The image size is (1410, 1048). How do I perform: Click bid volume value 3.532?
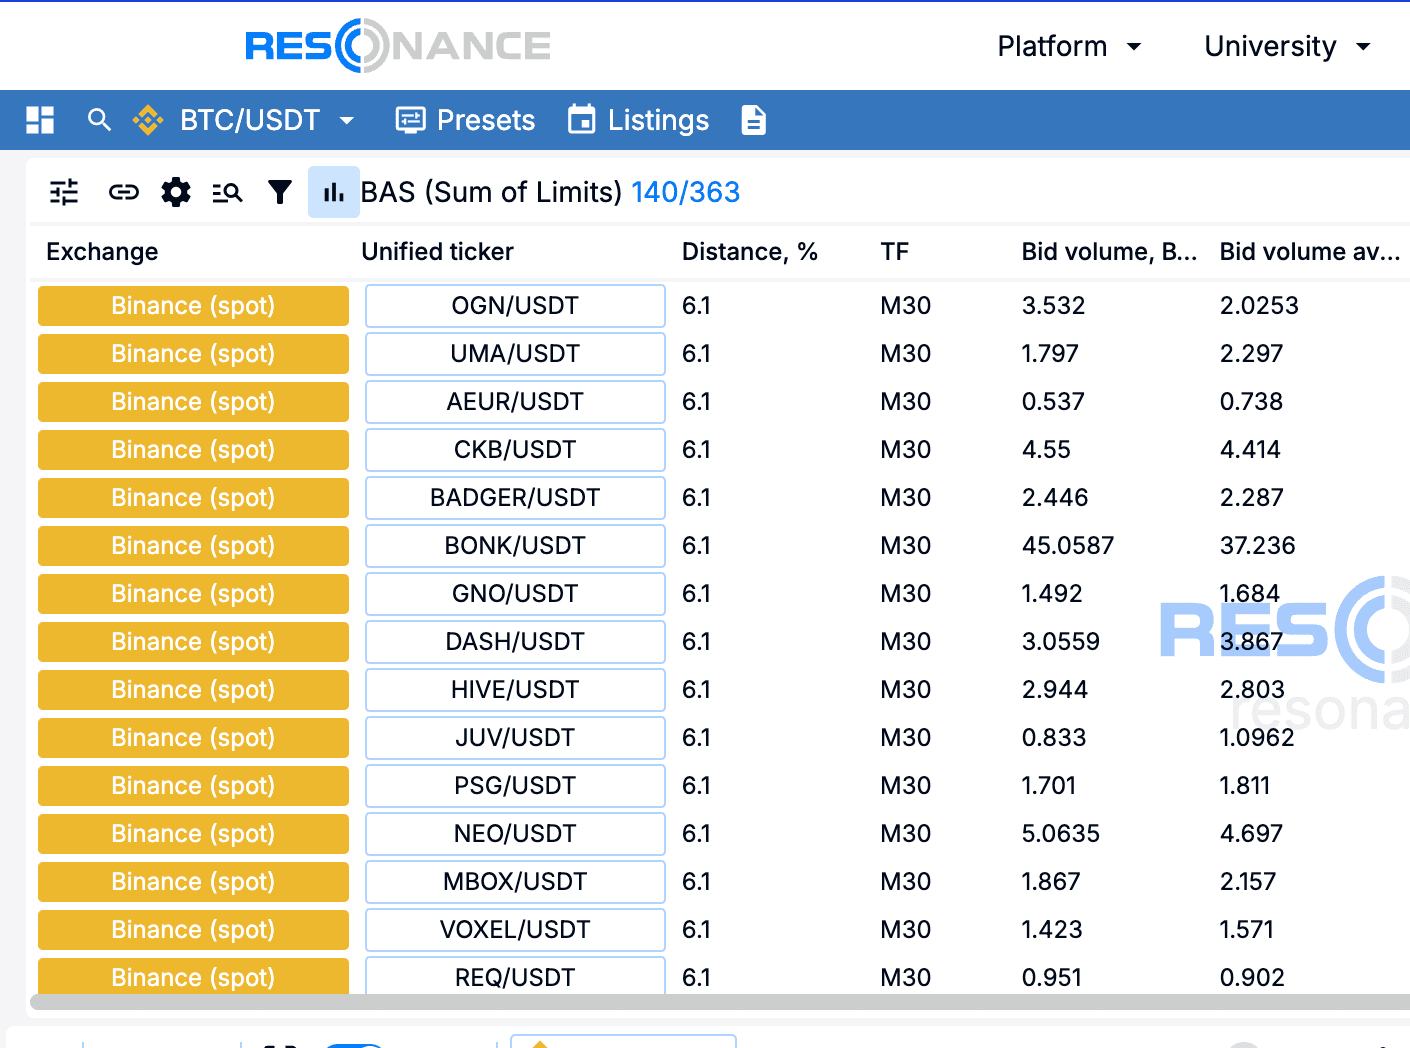coord(1053,306)
